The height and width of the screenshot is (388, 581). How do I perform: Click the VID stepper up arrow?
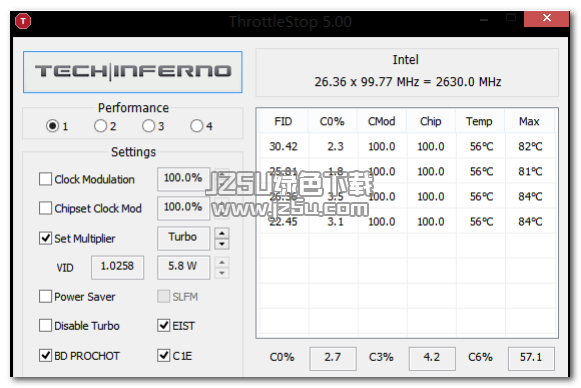pos(222,262)
